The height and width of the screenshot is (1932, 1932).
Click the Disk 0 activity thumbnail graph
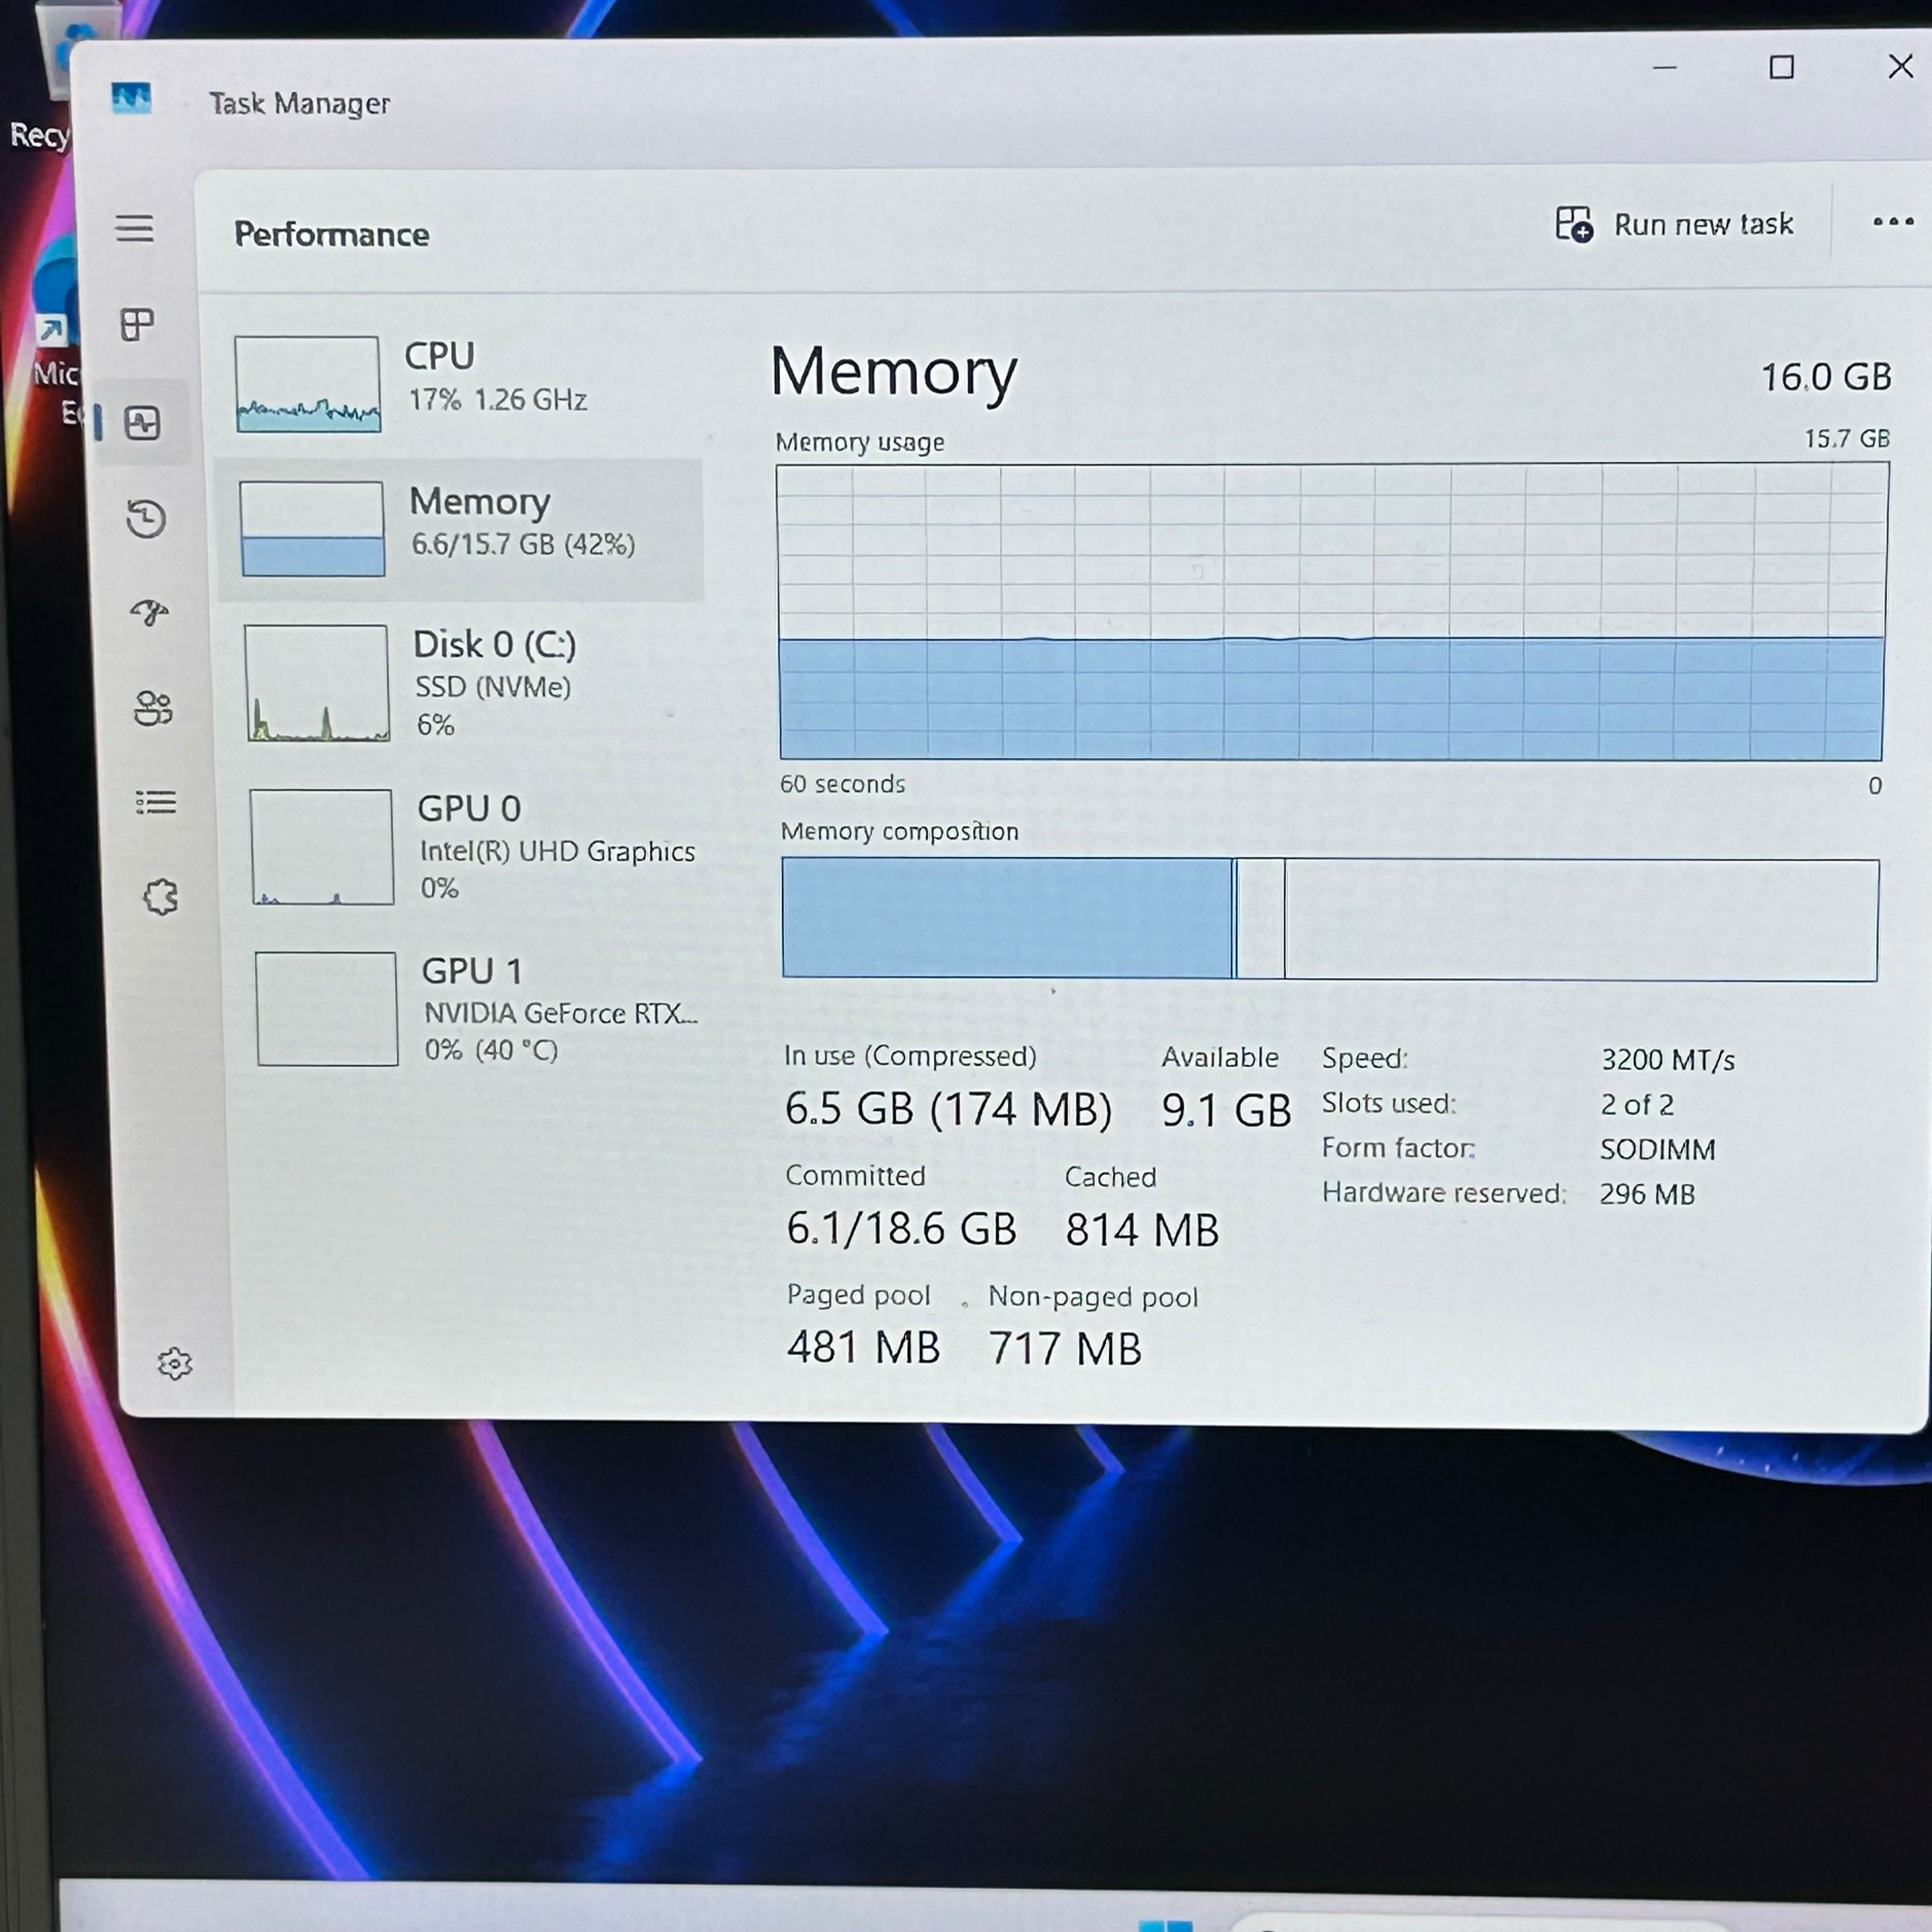[x=317, y=683]
